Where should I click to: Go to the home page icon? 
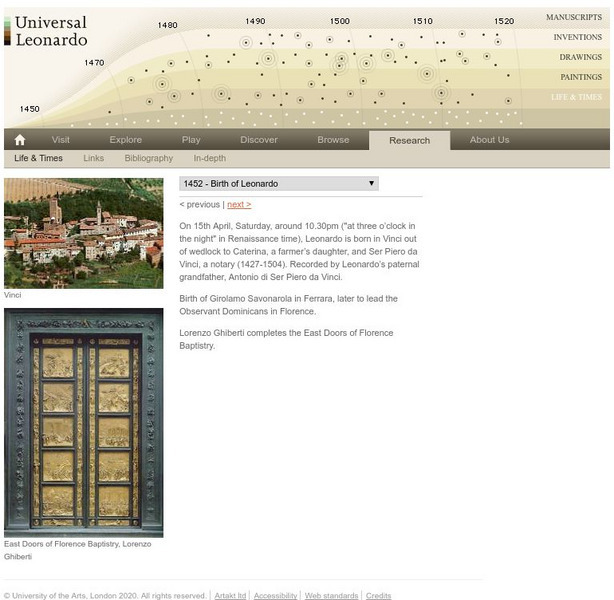click(x=20, y=140)
